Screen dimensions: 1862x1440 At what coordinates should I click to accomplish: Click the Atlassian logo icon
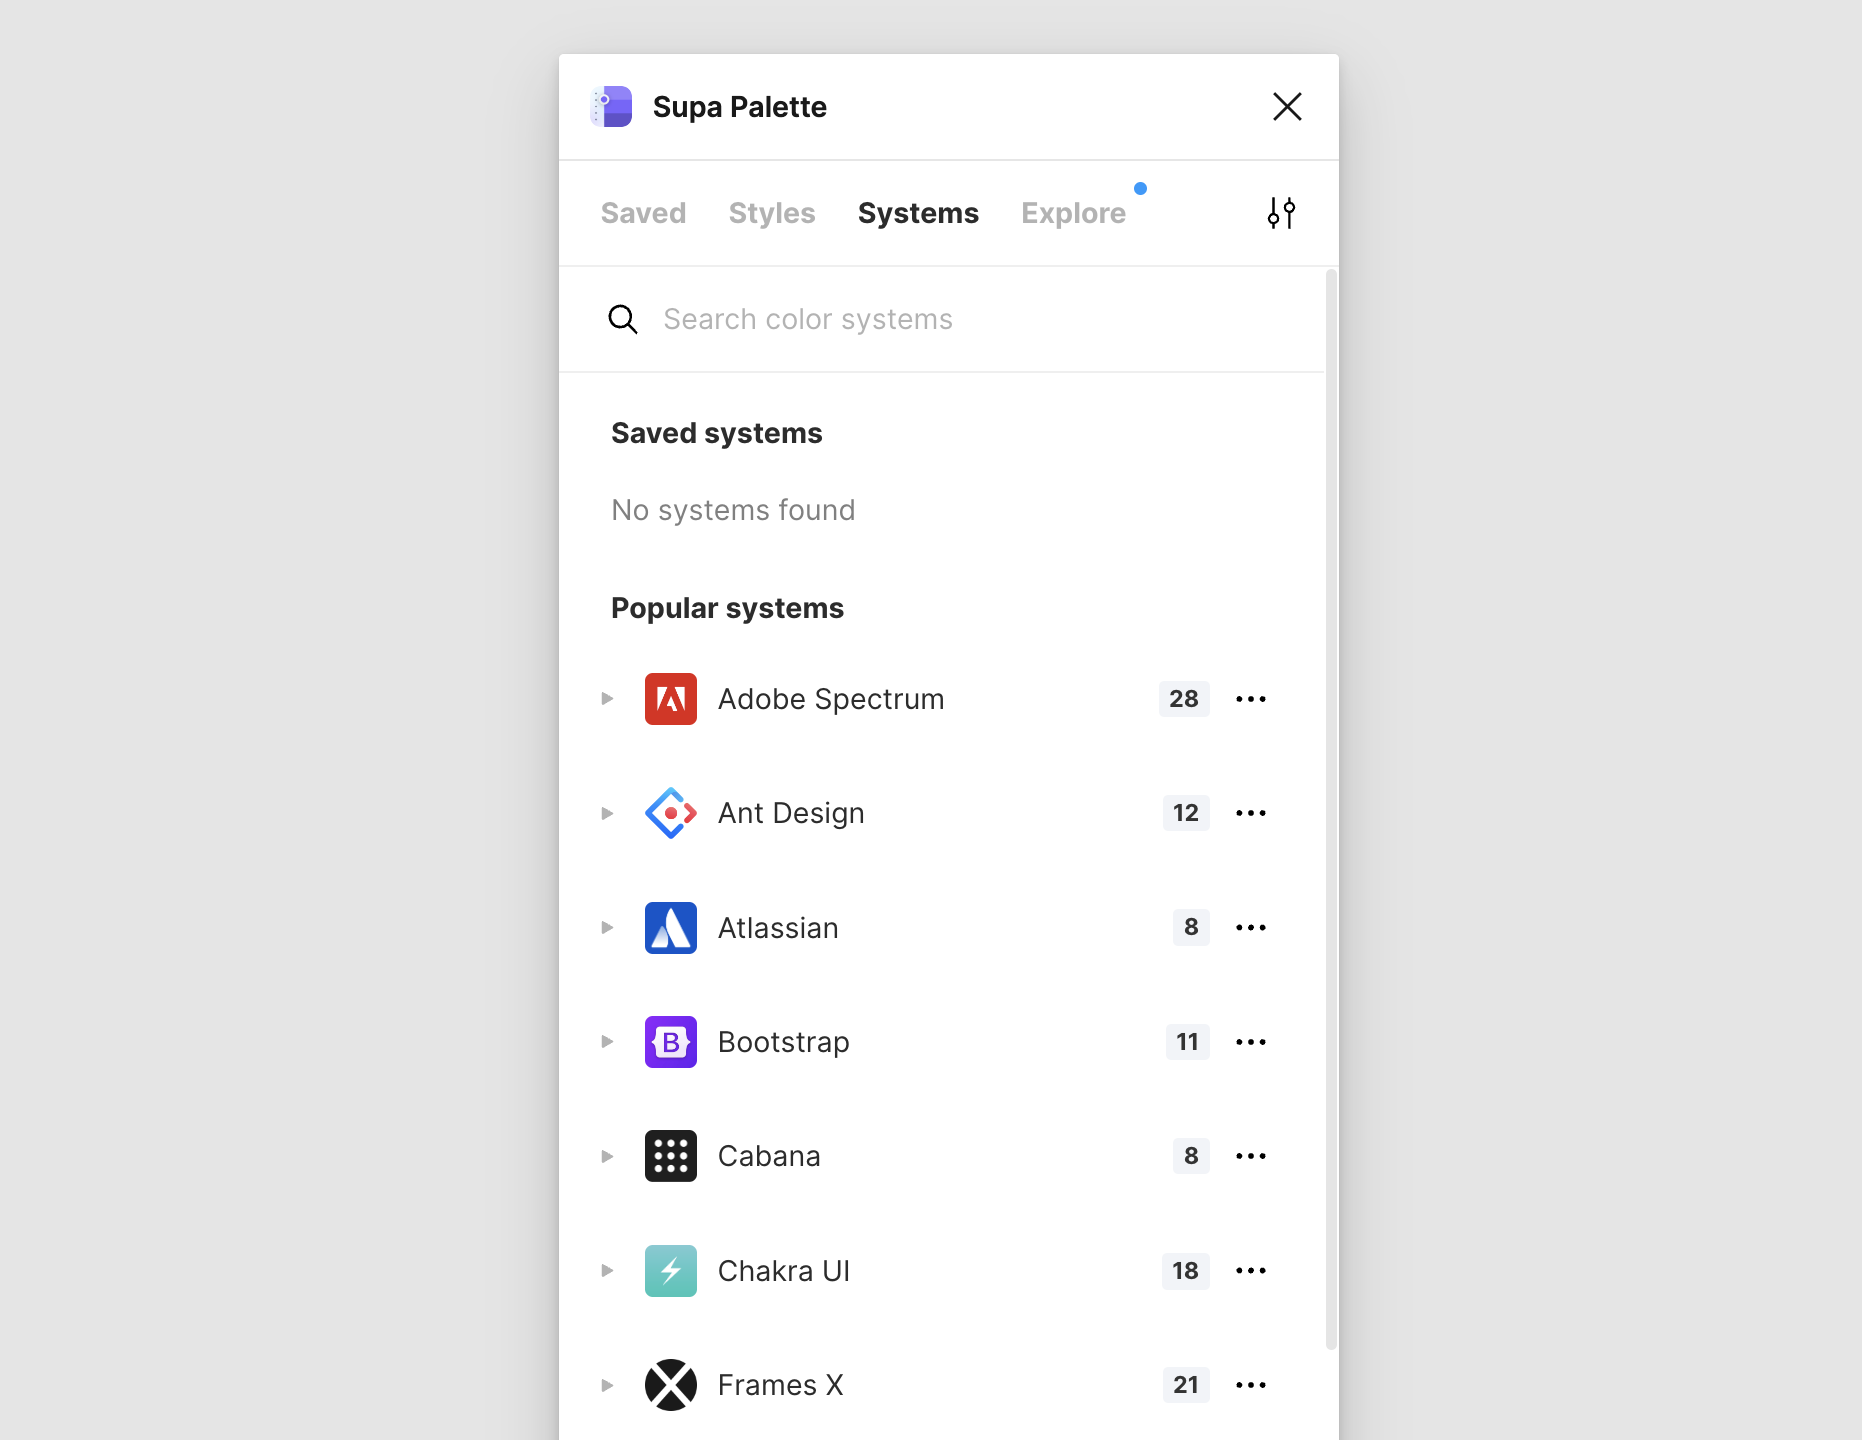click(671, 928)
